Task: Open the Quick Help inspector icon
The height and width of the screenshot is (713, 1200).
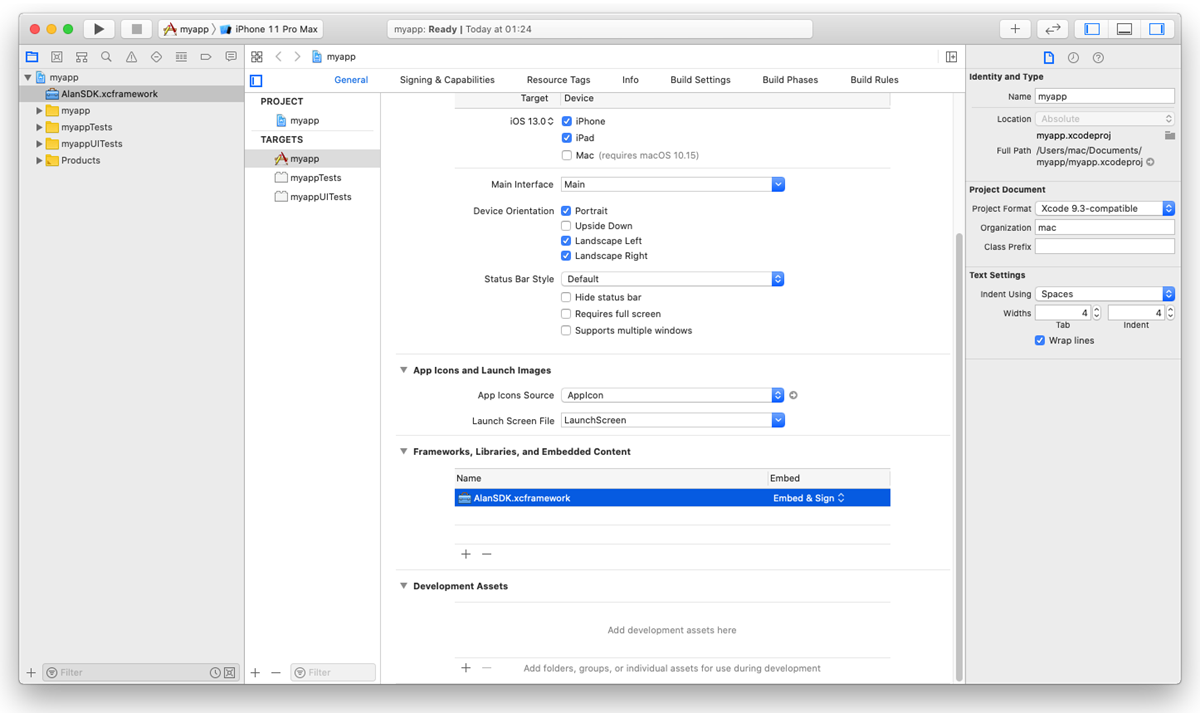Action: coord(1098,58)
